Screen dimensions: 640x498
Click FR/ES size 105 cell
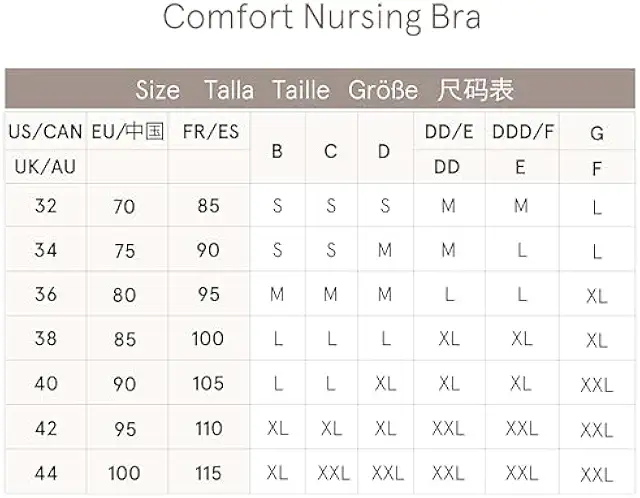click(x=208, y=383)
